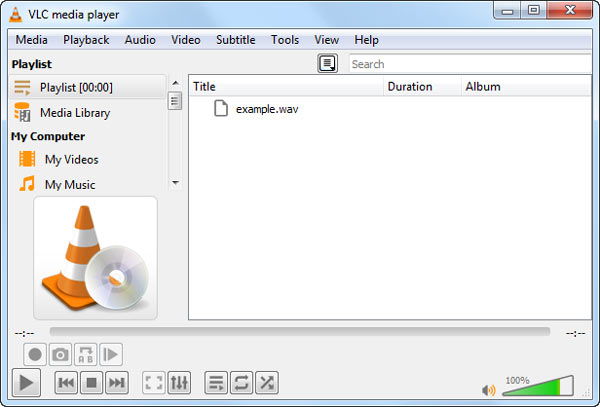The width and height of the screenshot is (600, 407).
Task: Stop playback
Action: click(x=91, y=382)
